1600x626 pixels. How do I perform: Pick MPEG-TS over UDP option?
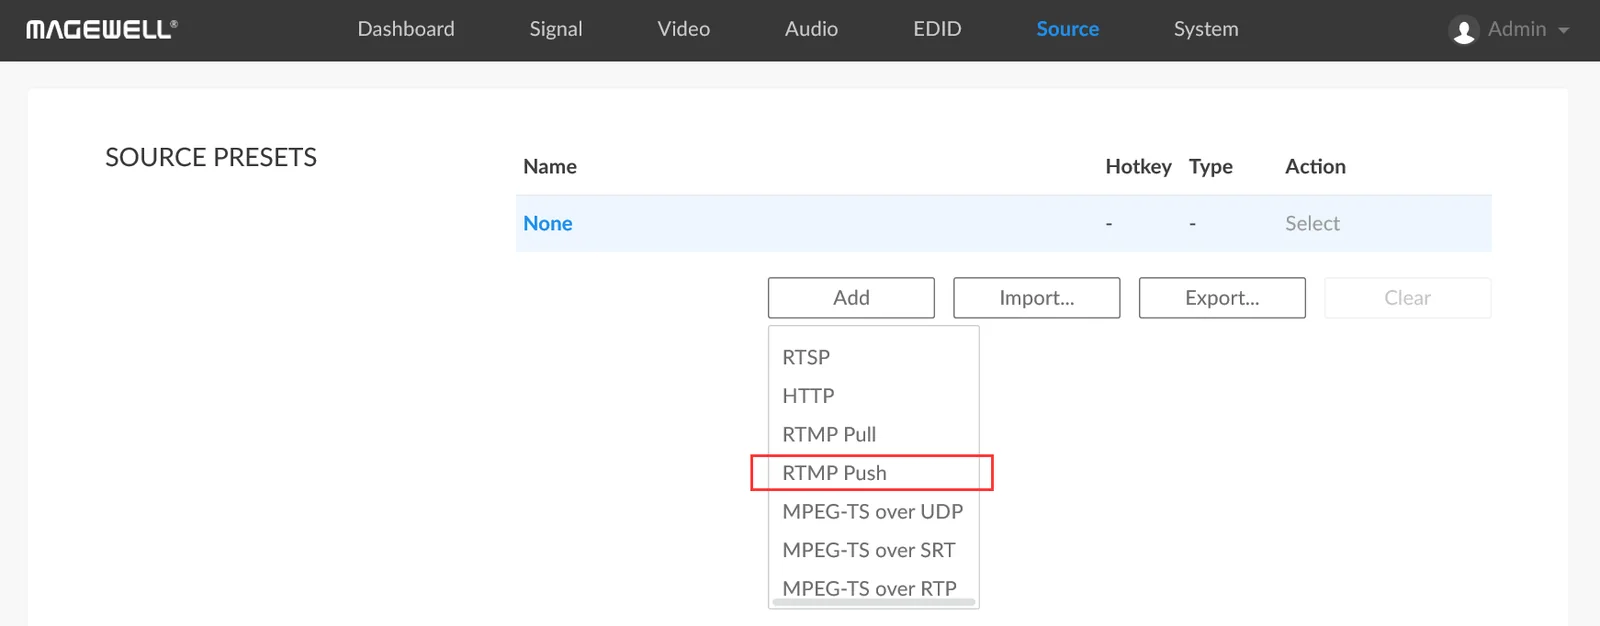tap(872, 511)
